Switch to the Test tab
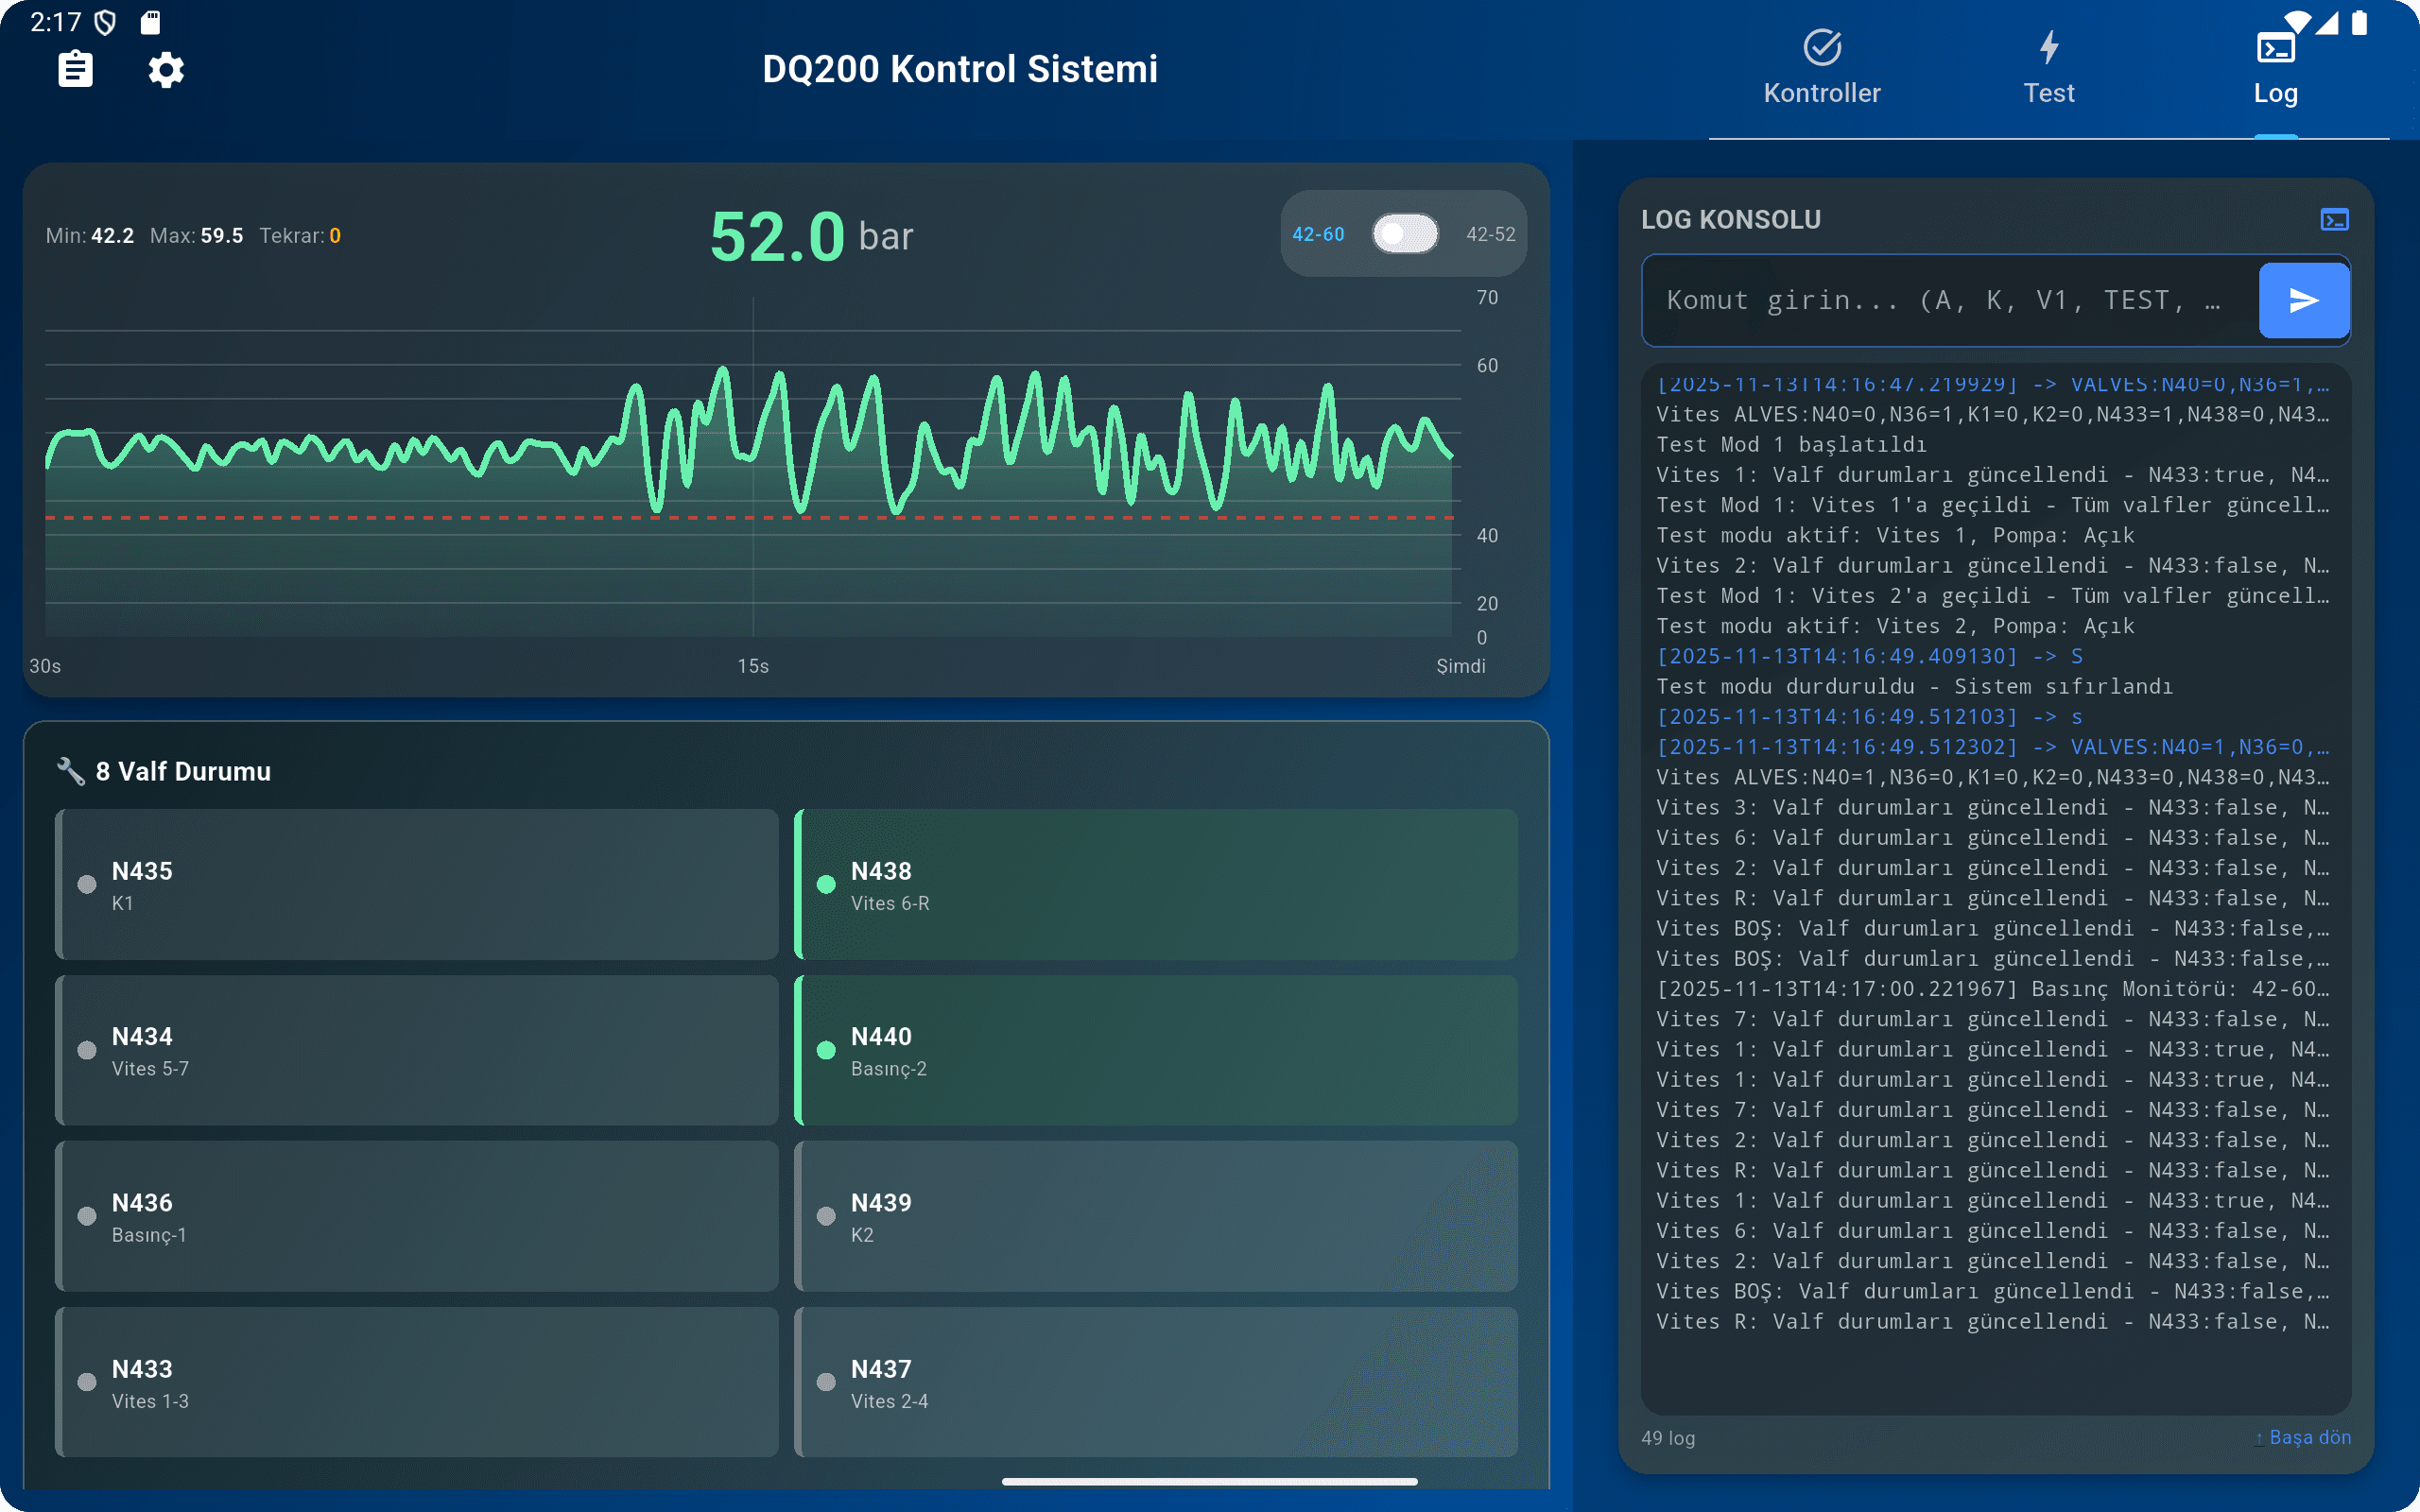This screenshot has width=2420, height=1512. tap(2048, 92)
